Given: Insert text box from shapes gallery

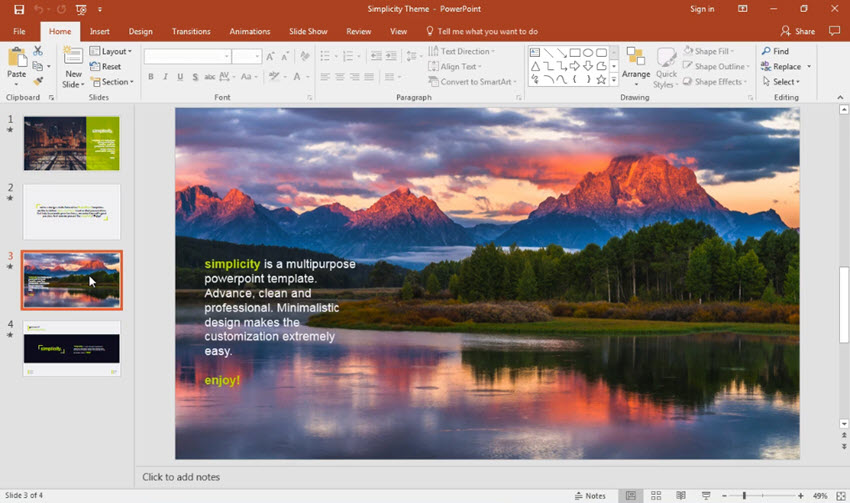Looking at the screenshot, I should pos(535,53).
